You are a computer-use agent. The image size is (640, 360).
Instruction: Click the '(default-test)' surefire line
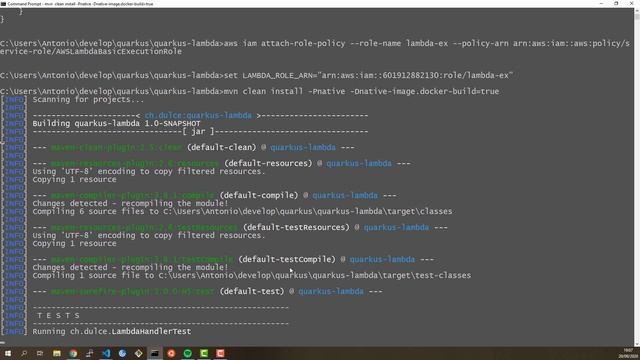(x=207, y=291)
